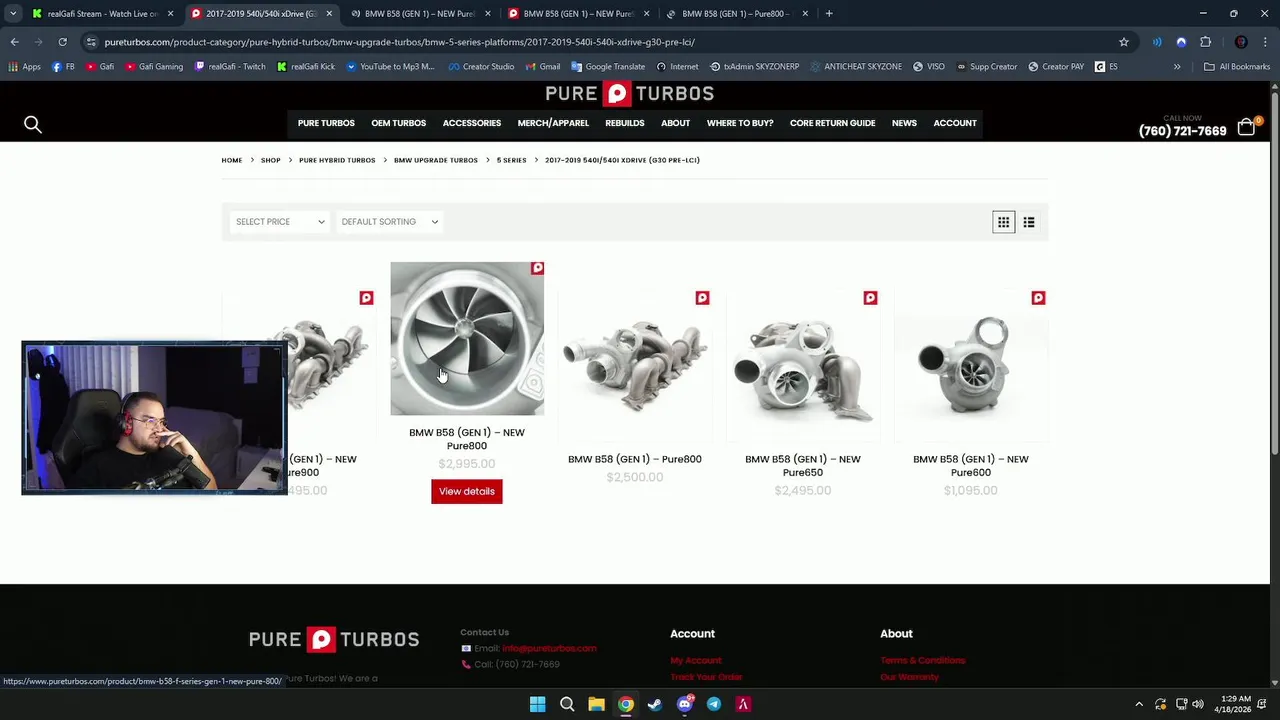The image size is (1280, 720).
Task: Open the Apps bookmarks shortcut
Action: [24, 67]
